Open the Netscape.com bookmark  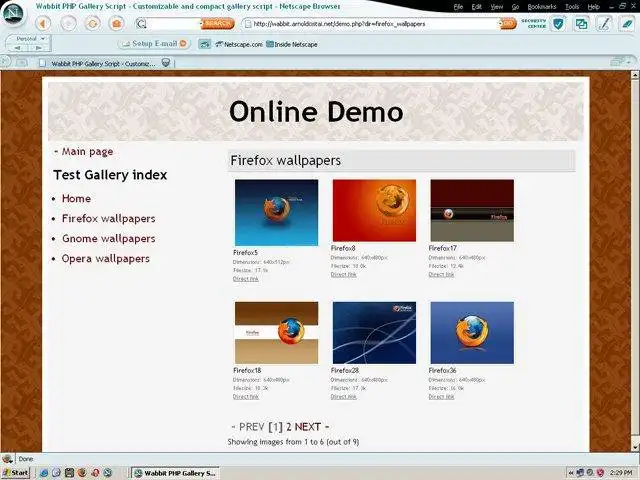tap(239, 44)
